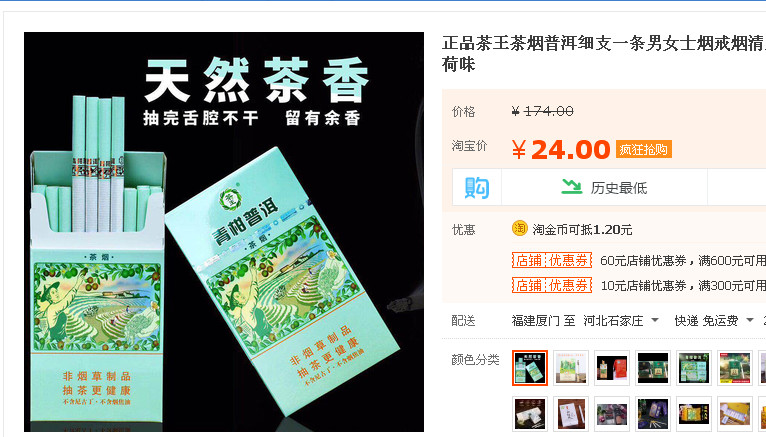
Task: Open the 快递 免运费 shipping dropdown
Action: pyautogui.click(x=714, y=321)
